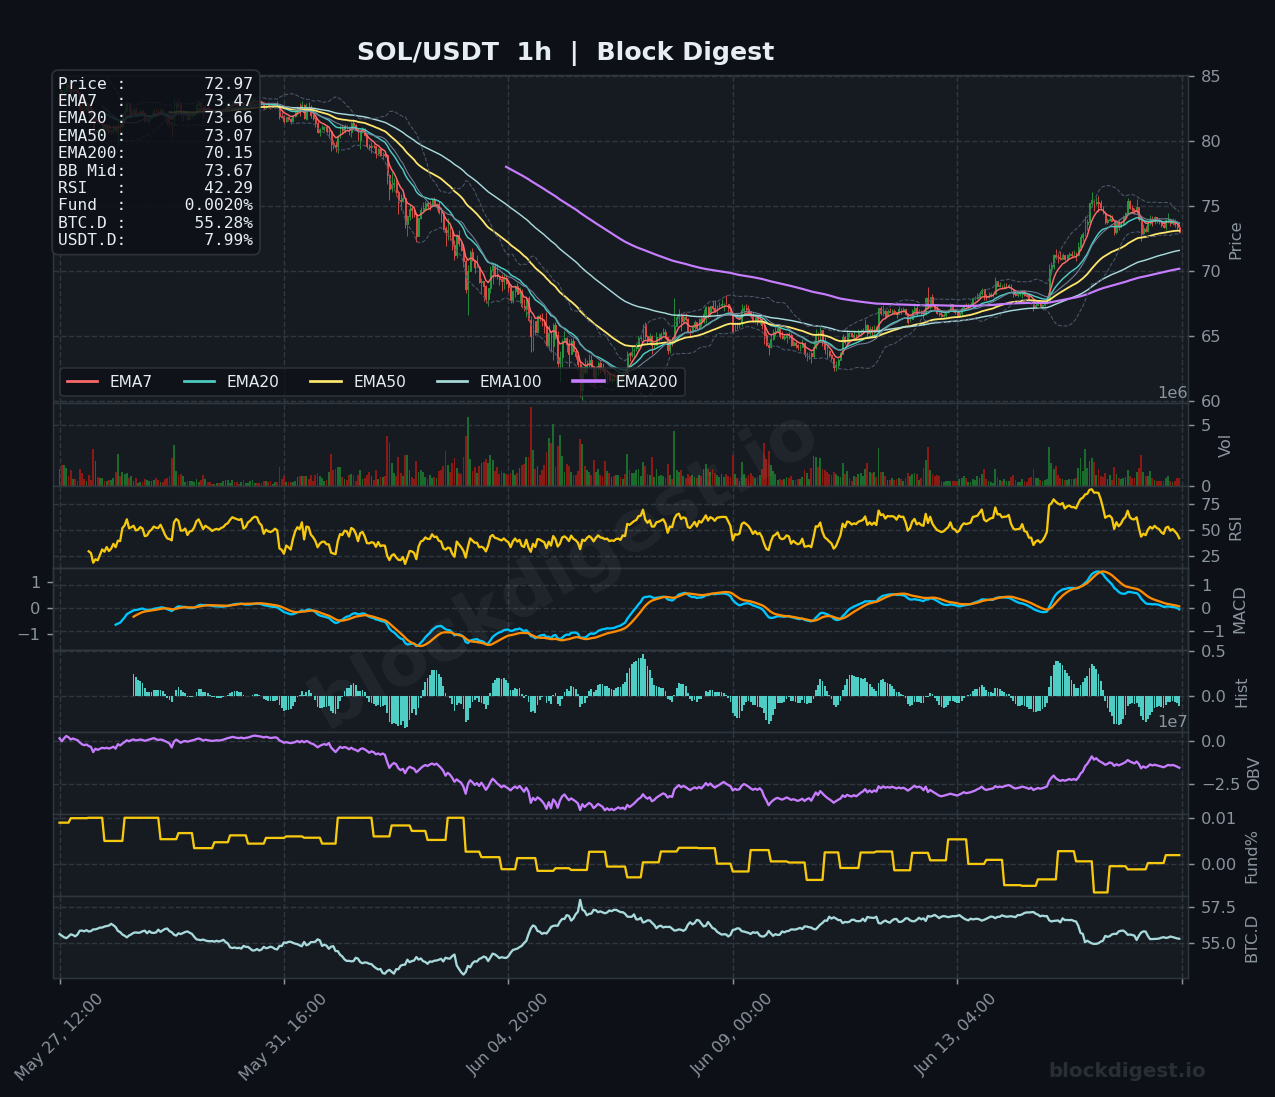
Task: Click the RSI panel axis label
Action: pos(1236,529)
